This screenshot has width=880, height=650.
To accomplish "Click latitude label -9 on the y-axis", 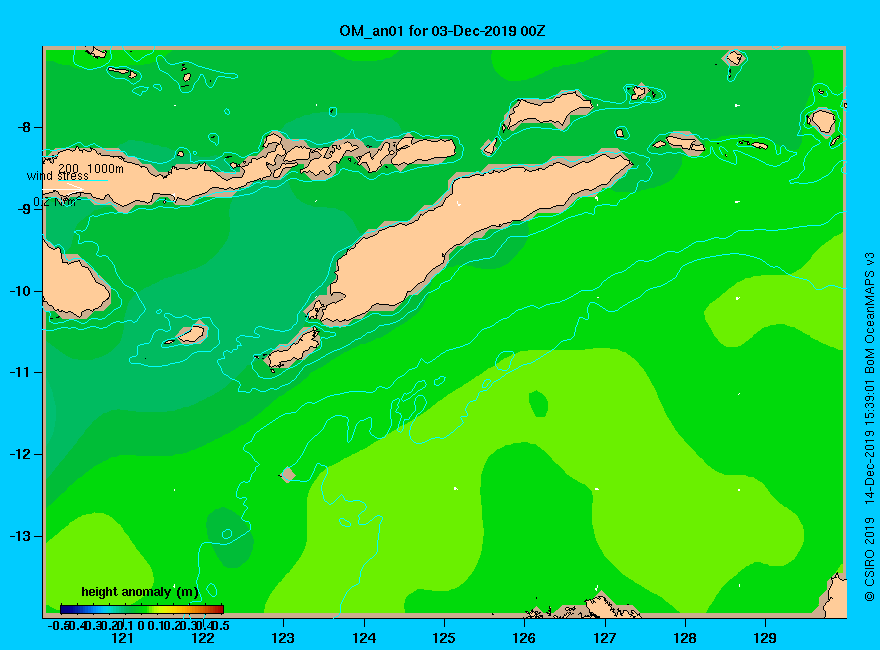I will click(x=24, y=209).
